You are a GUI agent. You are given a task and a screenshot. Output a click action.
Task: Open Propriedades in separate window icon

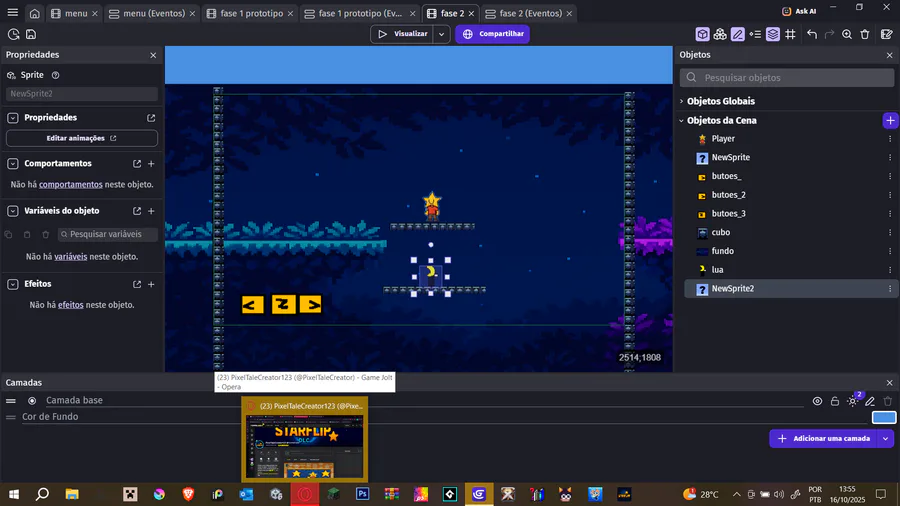tap(151, 118)
